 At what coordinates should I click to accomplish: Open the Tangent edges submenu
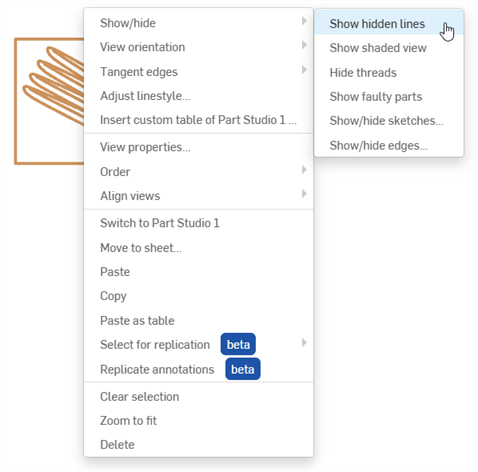198,72
